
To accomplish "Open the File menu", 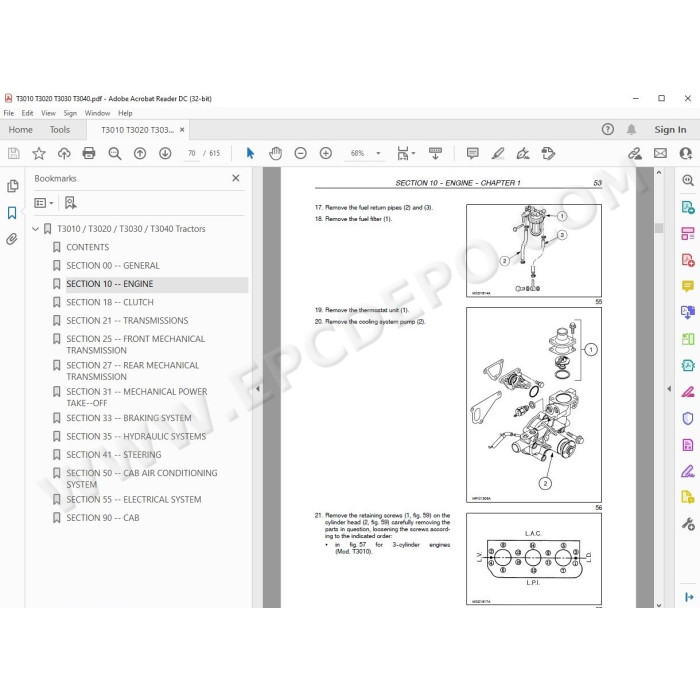I will point(8,113).
